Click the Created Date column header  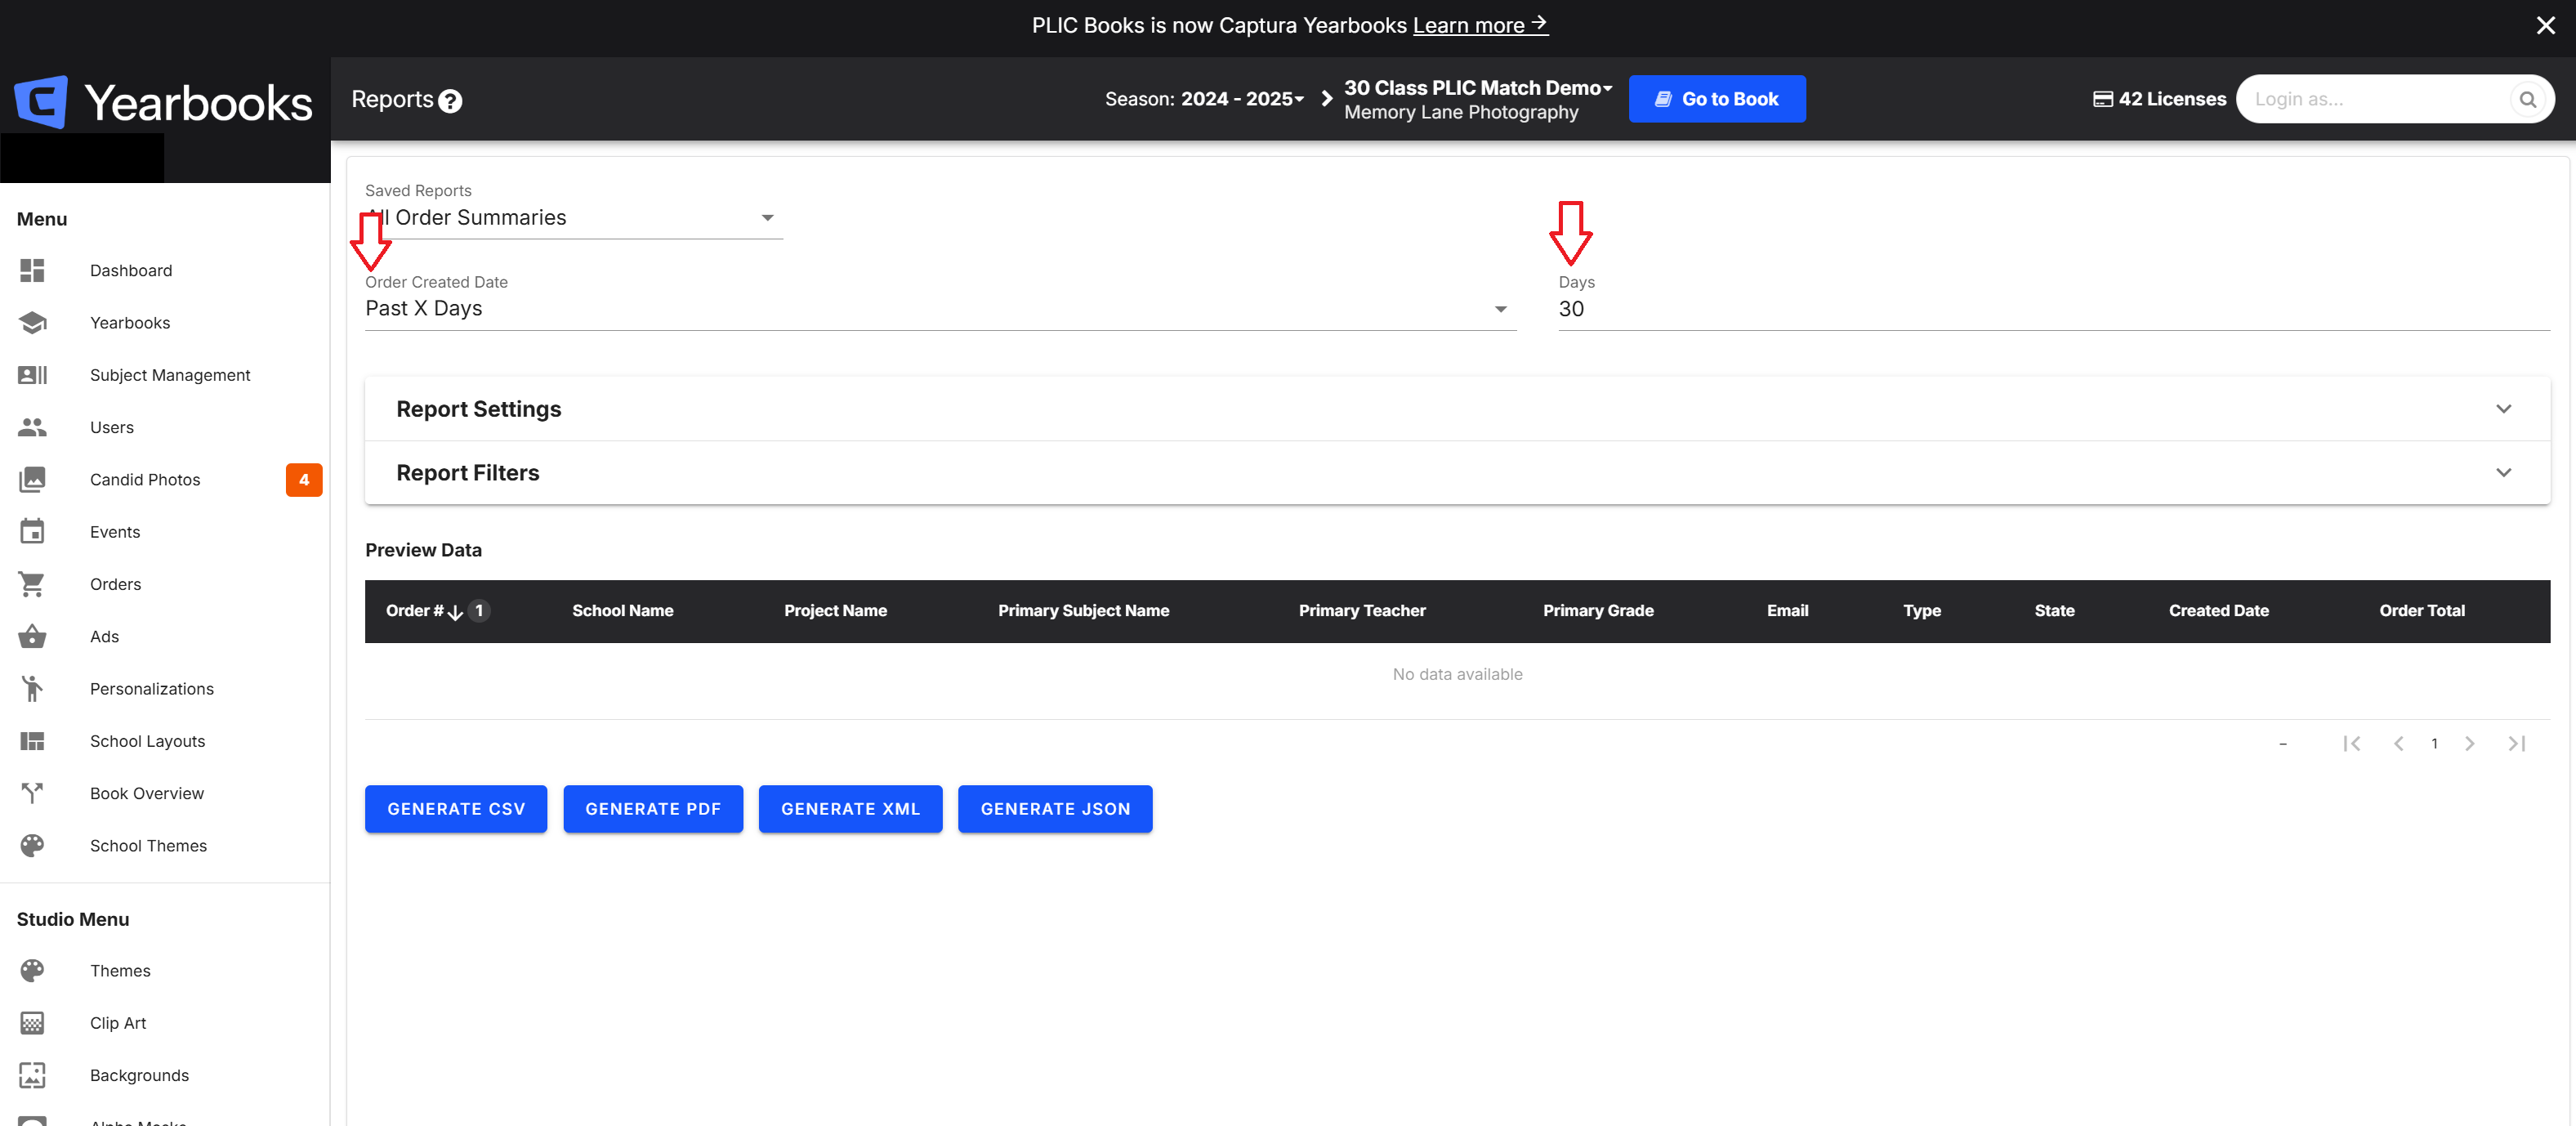click(x=2218, y=611)
